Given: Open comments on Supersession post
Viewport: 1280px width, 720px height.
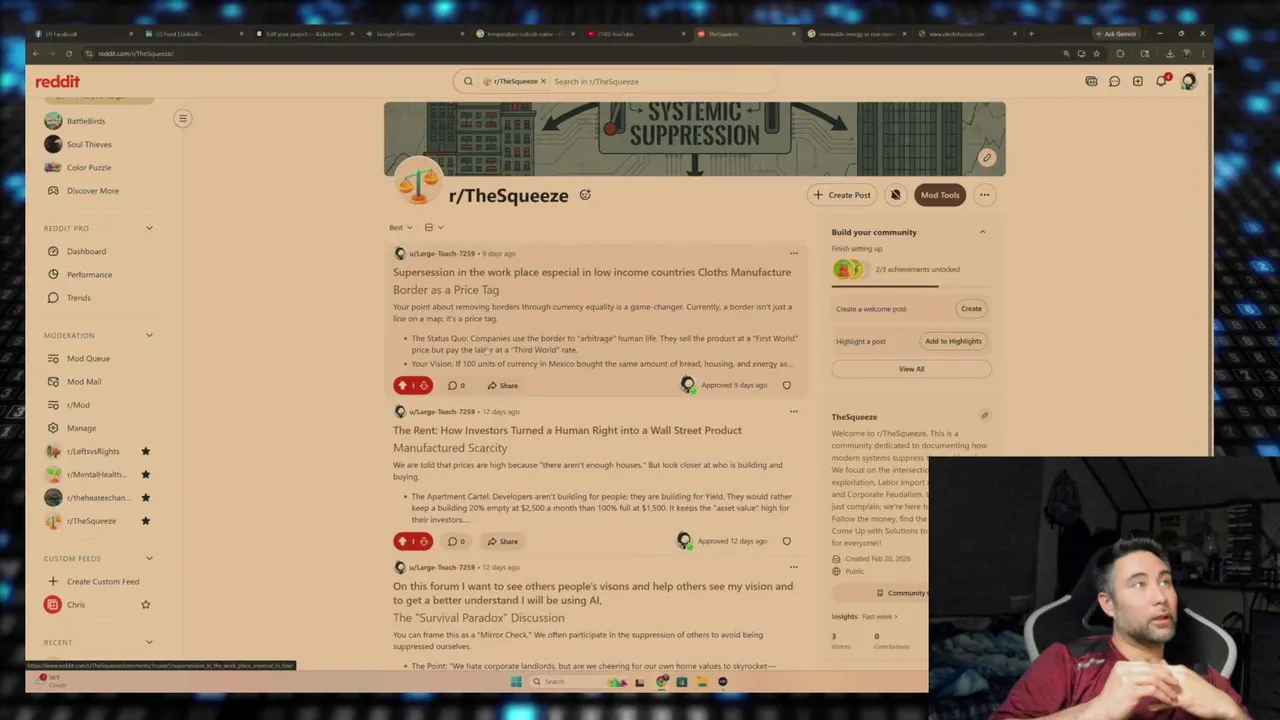Looking at the screenshot, I should tap(456, 385).
